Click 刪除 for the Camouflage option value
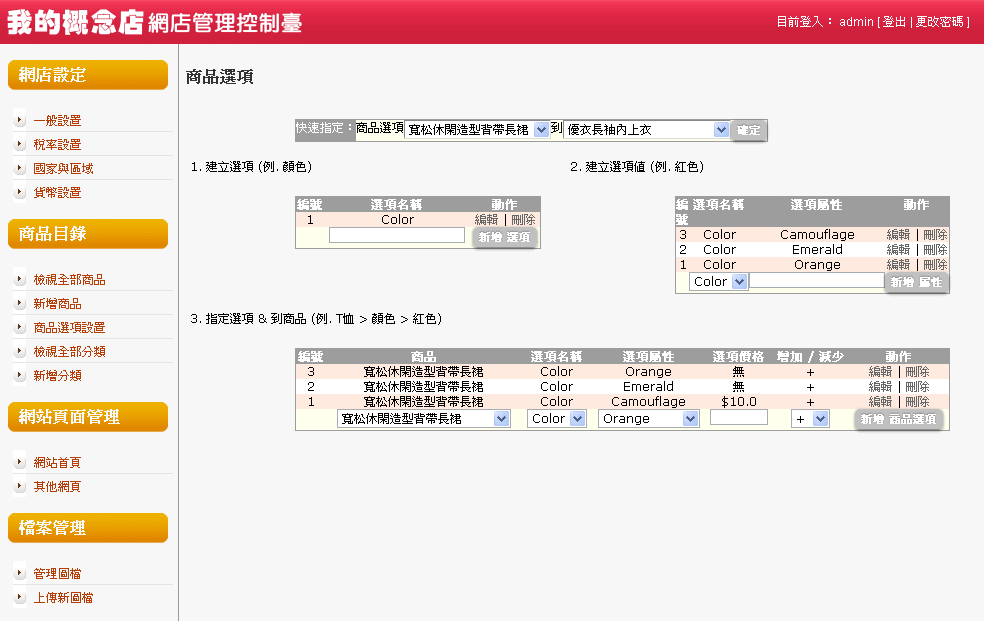 935,235
